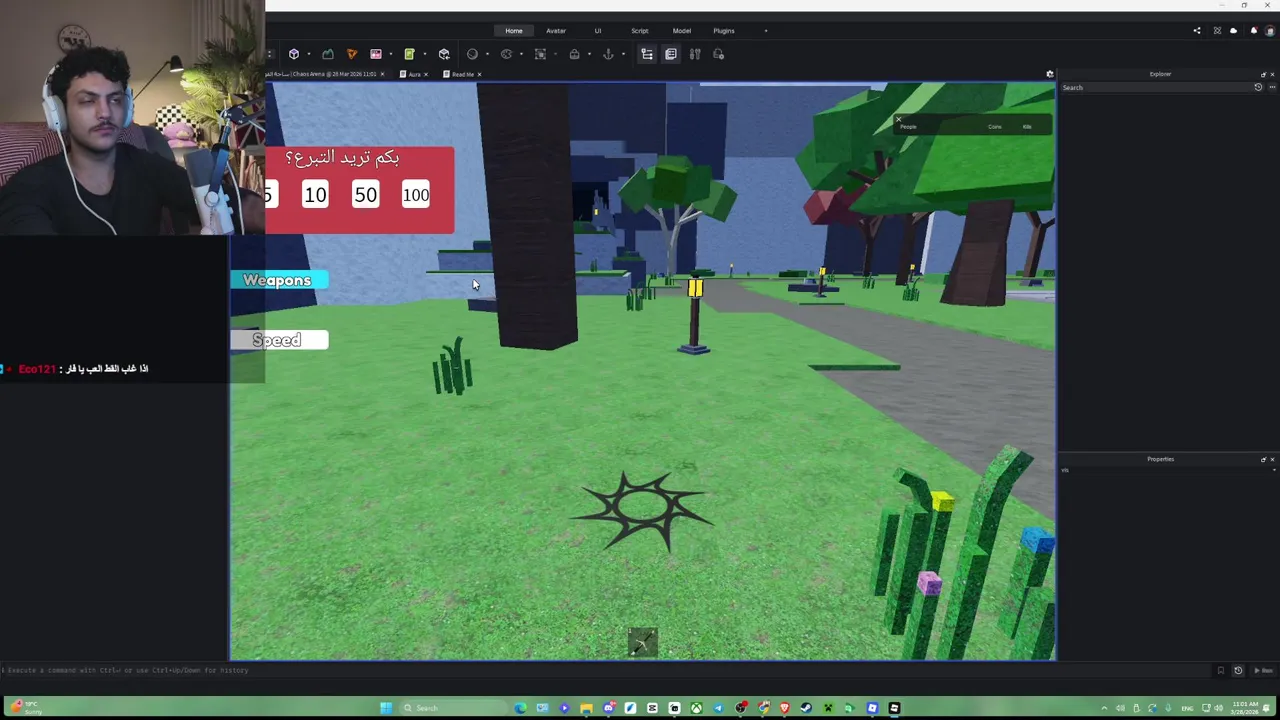The height and width of the screenshot is (720, 1280).
Task: Close the Aura document tab
Action: pyautogui.click(x=426, y=74)
